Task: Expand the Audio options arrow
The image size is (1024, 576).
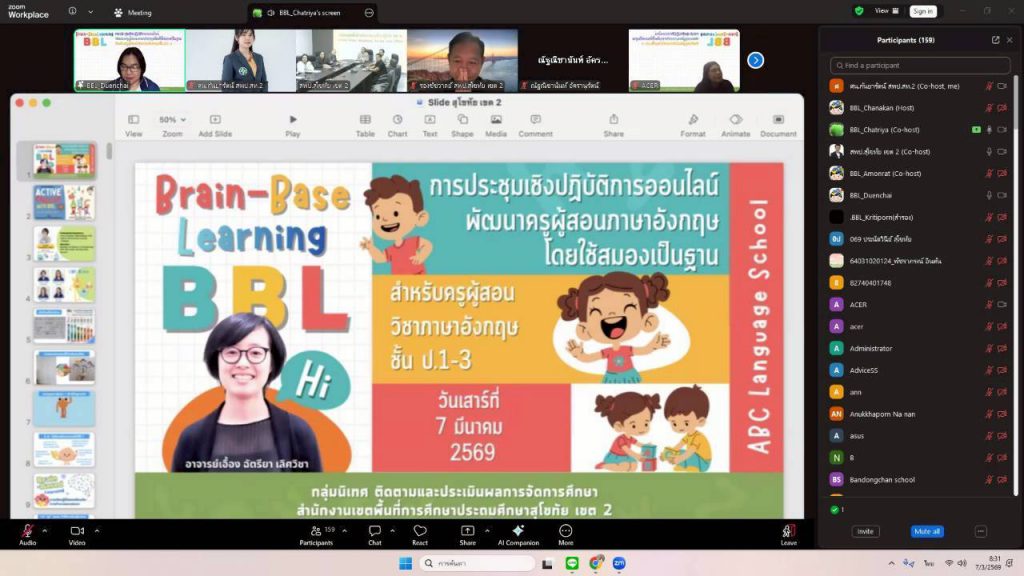Action: point(46,525)
